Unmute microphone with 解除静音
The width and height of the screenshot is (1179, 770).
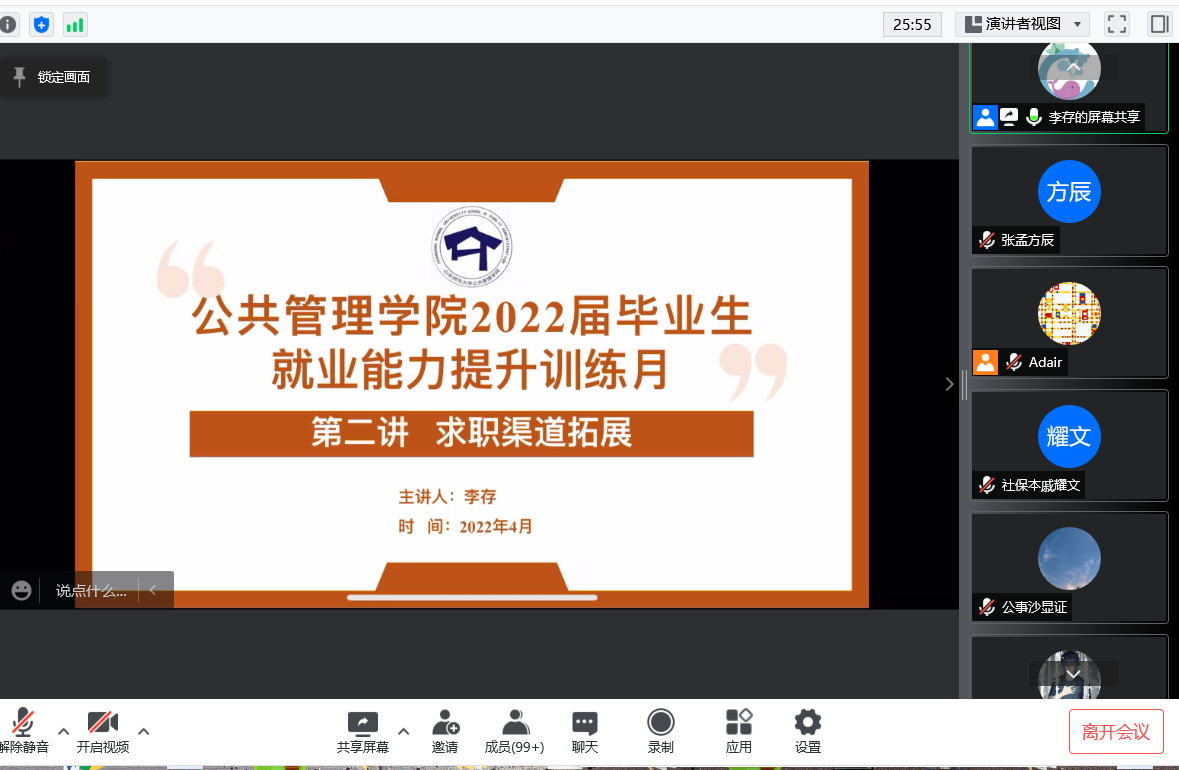(x=23, y=731)
